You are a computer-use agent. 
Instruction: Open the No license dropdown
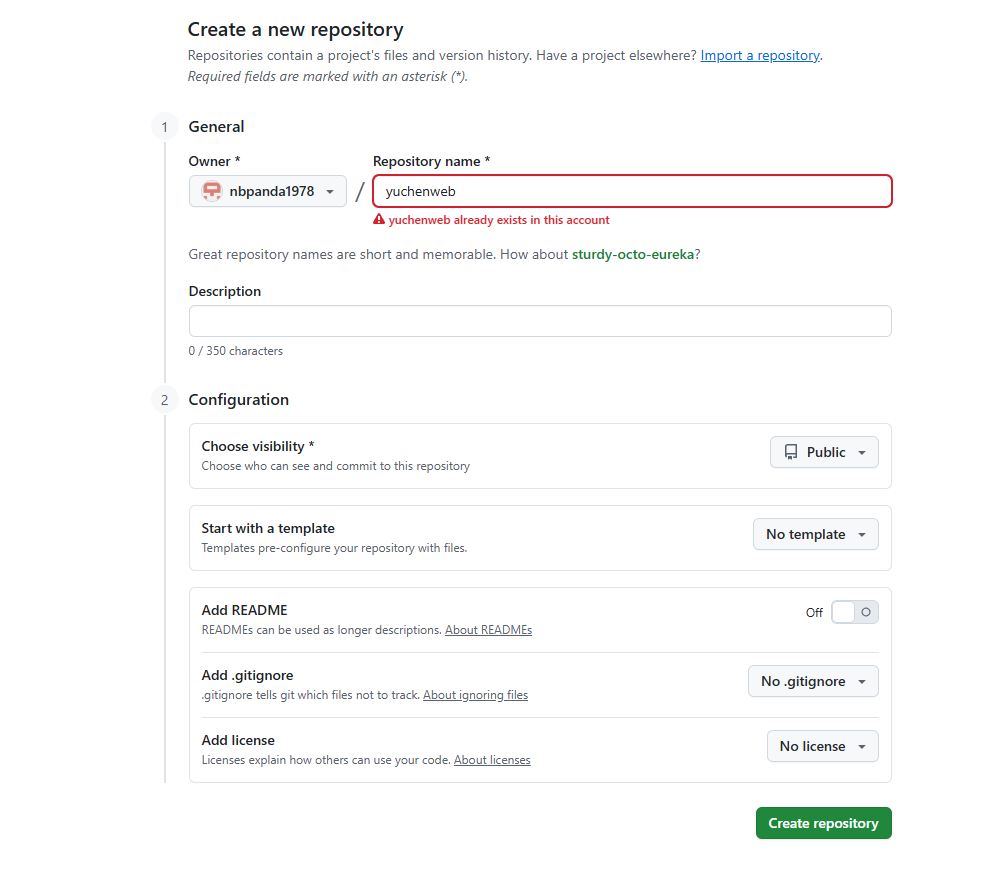822,746
